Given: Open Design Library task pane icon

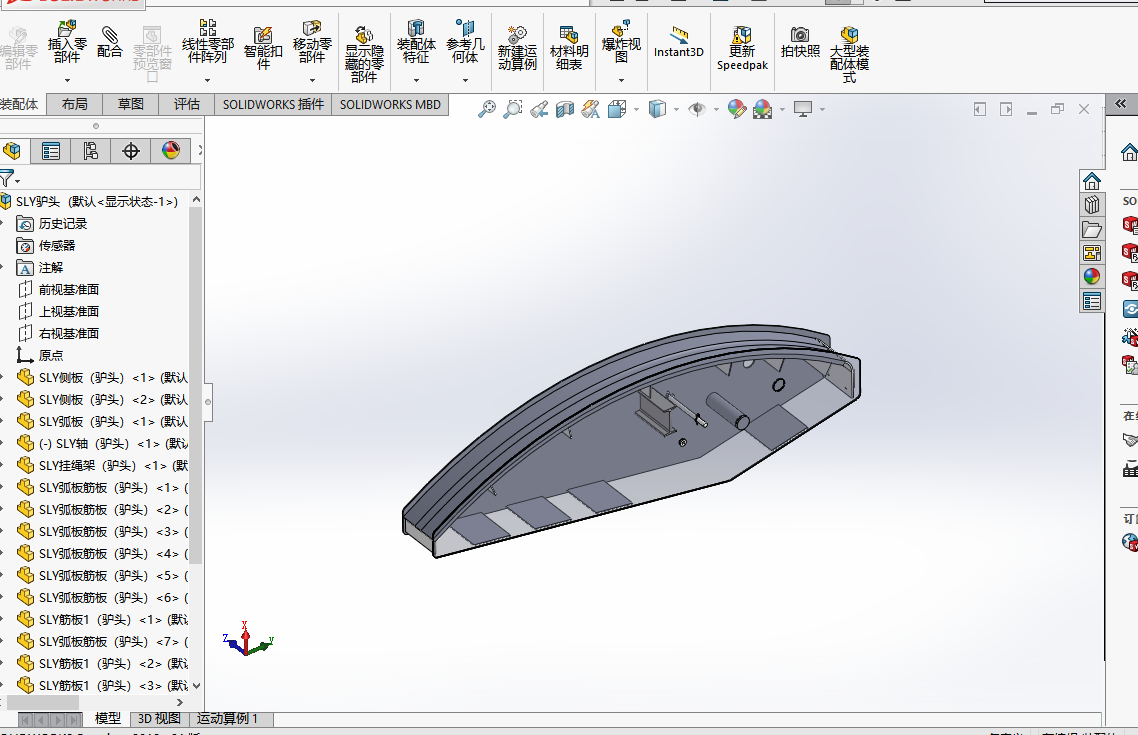Looking at the screenshot, I should coord(1092,205).
